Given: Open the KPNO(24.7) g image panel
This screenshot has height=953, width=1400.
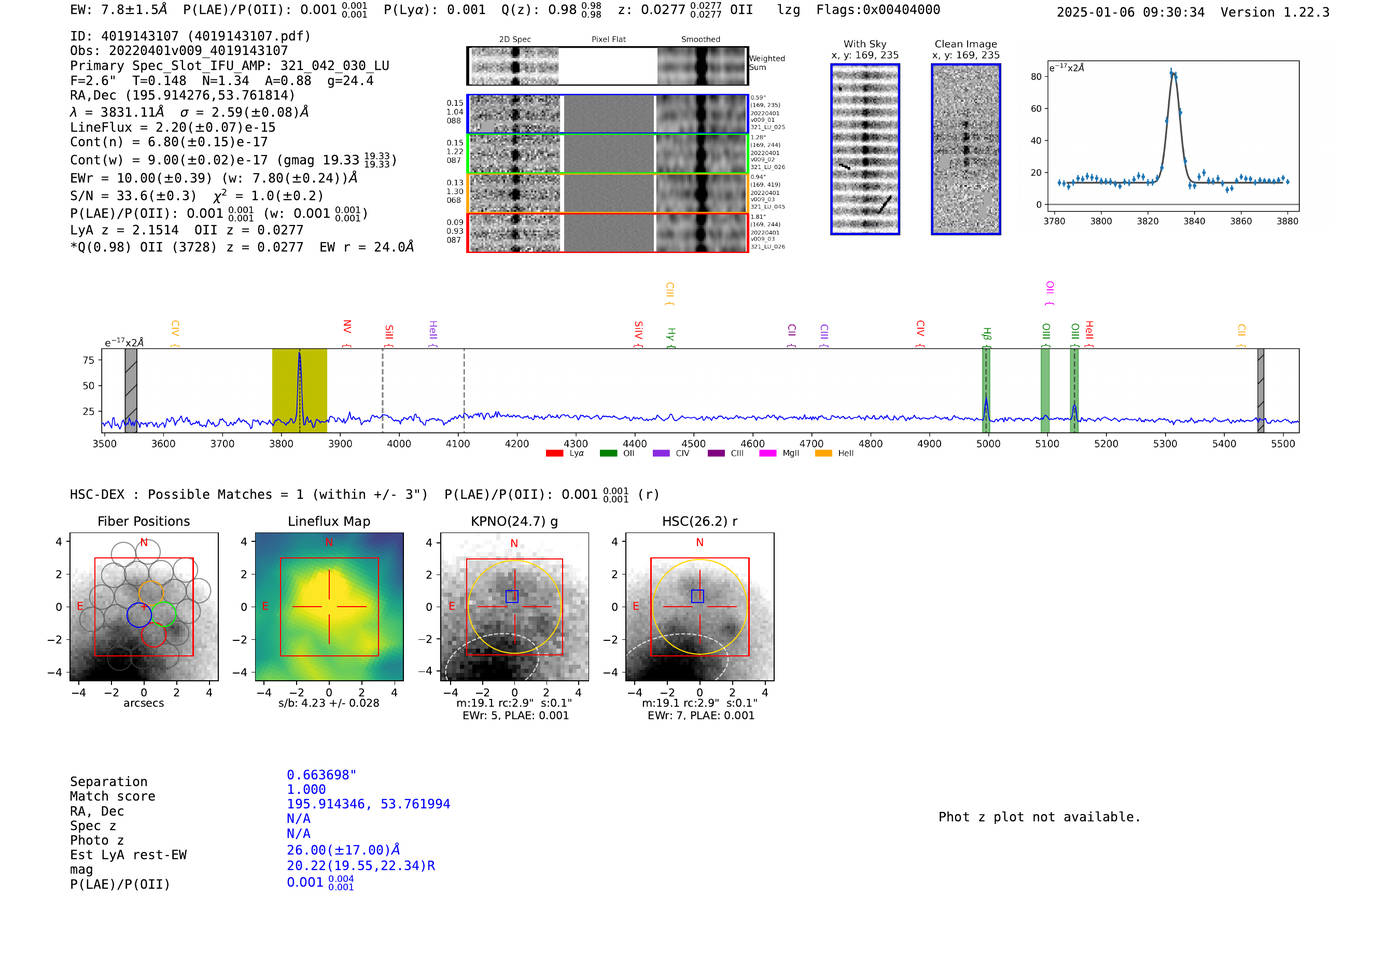Looking at the screenshot, I should (514, 607).
